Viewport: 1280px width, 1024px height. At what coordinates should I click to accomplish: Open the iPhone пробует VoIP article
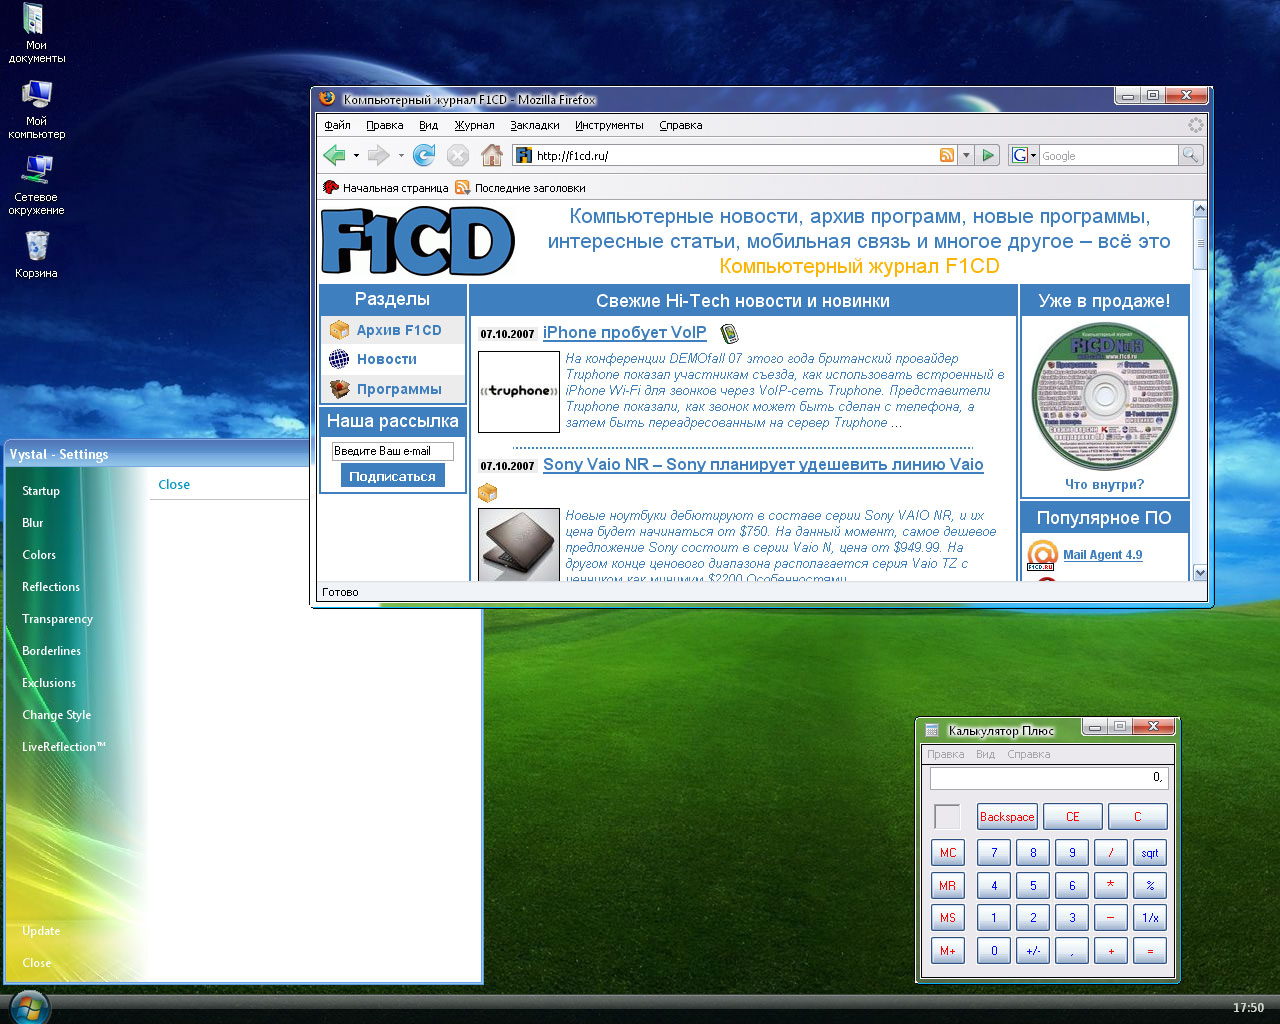(624, 333)
